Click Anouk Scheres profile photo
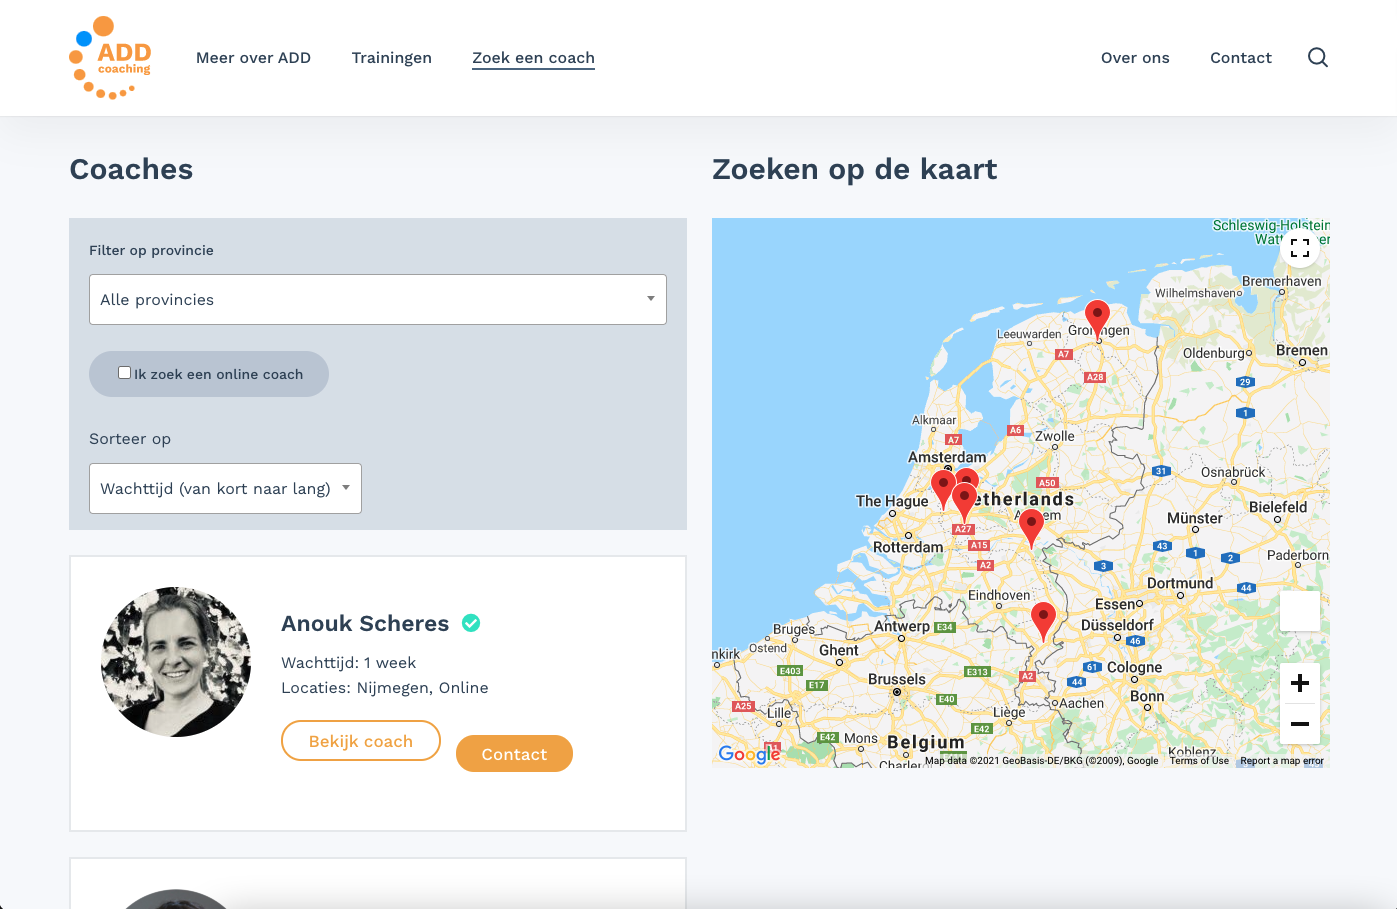1397x909 pixels. pyautogui.click(x=176, y=662)
